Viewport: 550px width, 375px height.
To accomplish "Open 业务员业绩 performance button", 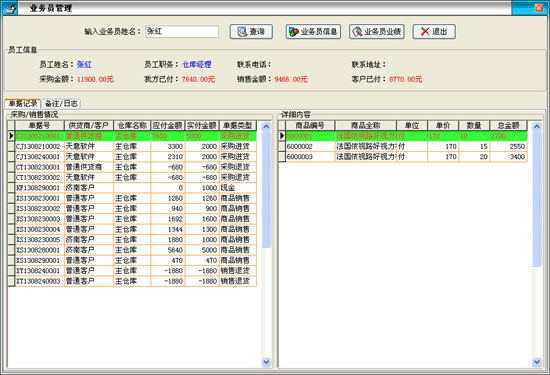I will [x=377, y=32].
